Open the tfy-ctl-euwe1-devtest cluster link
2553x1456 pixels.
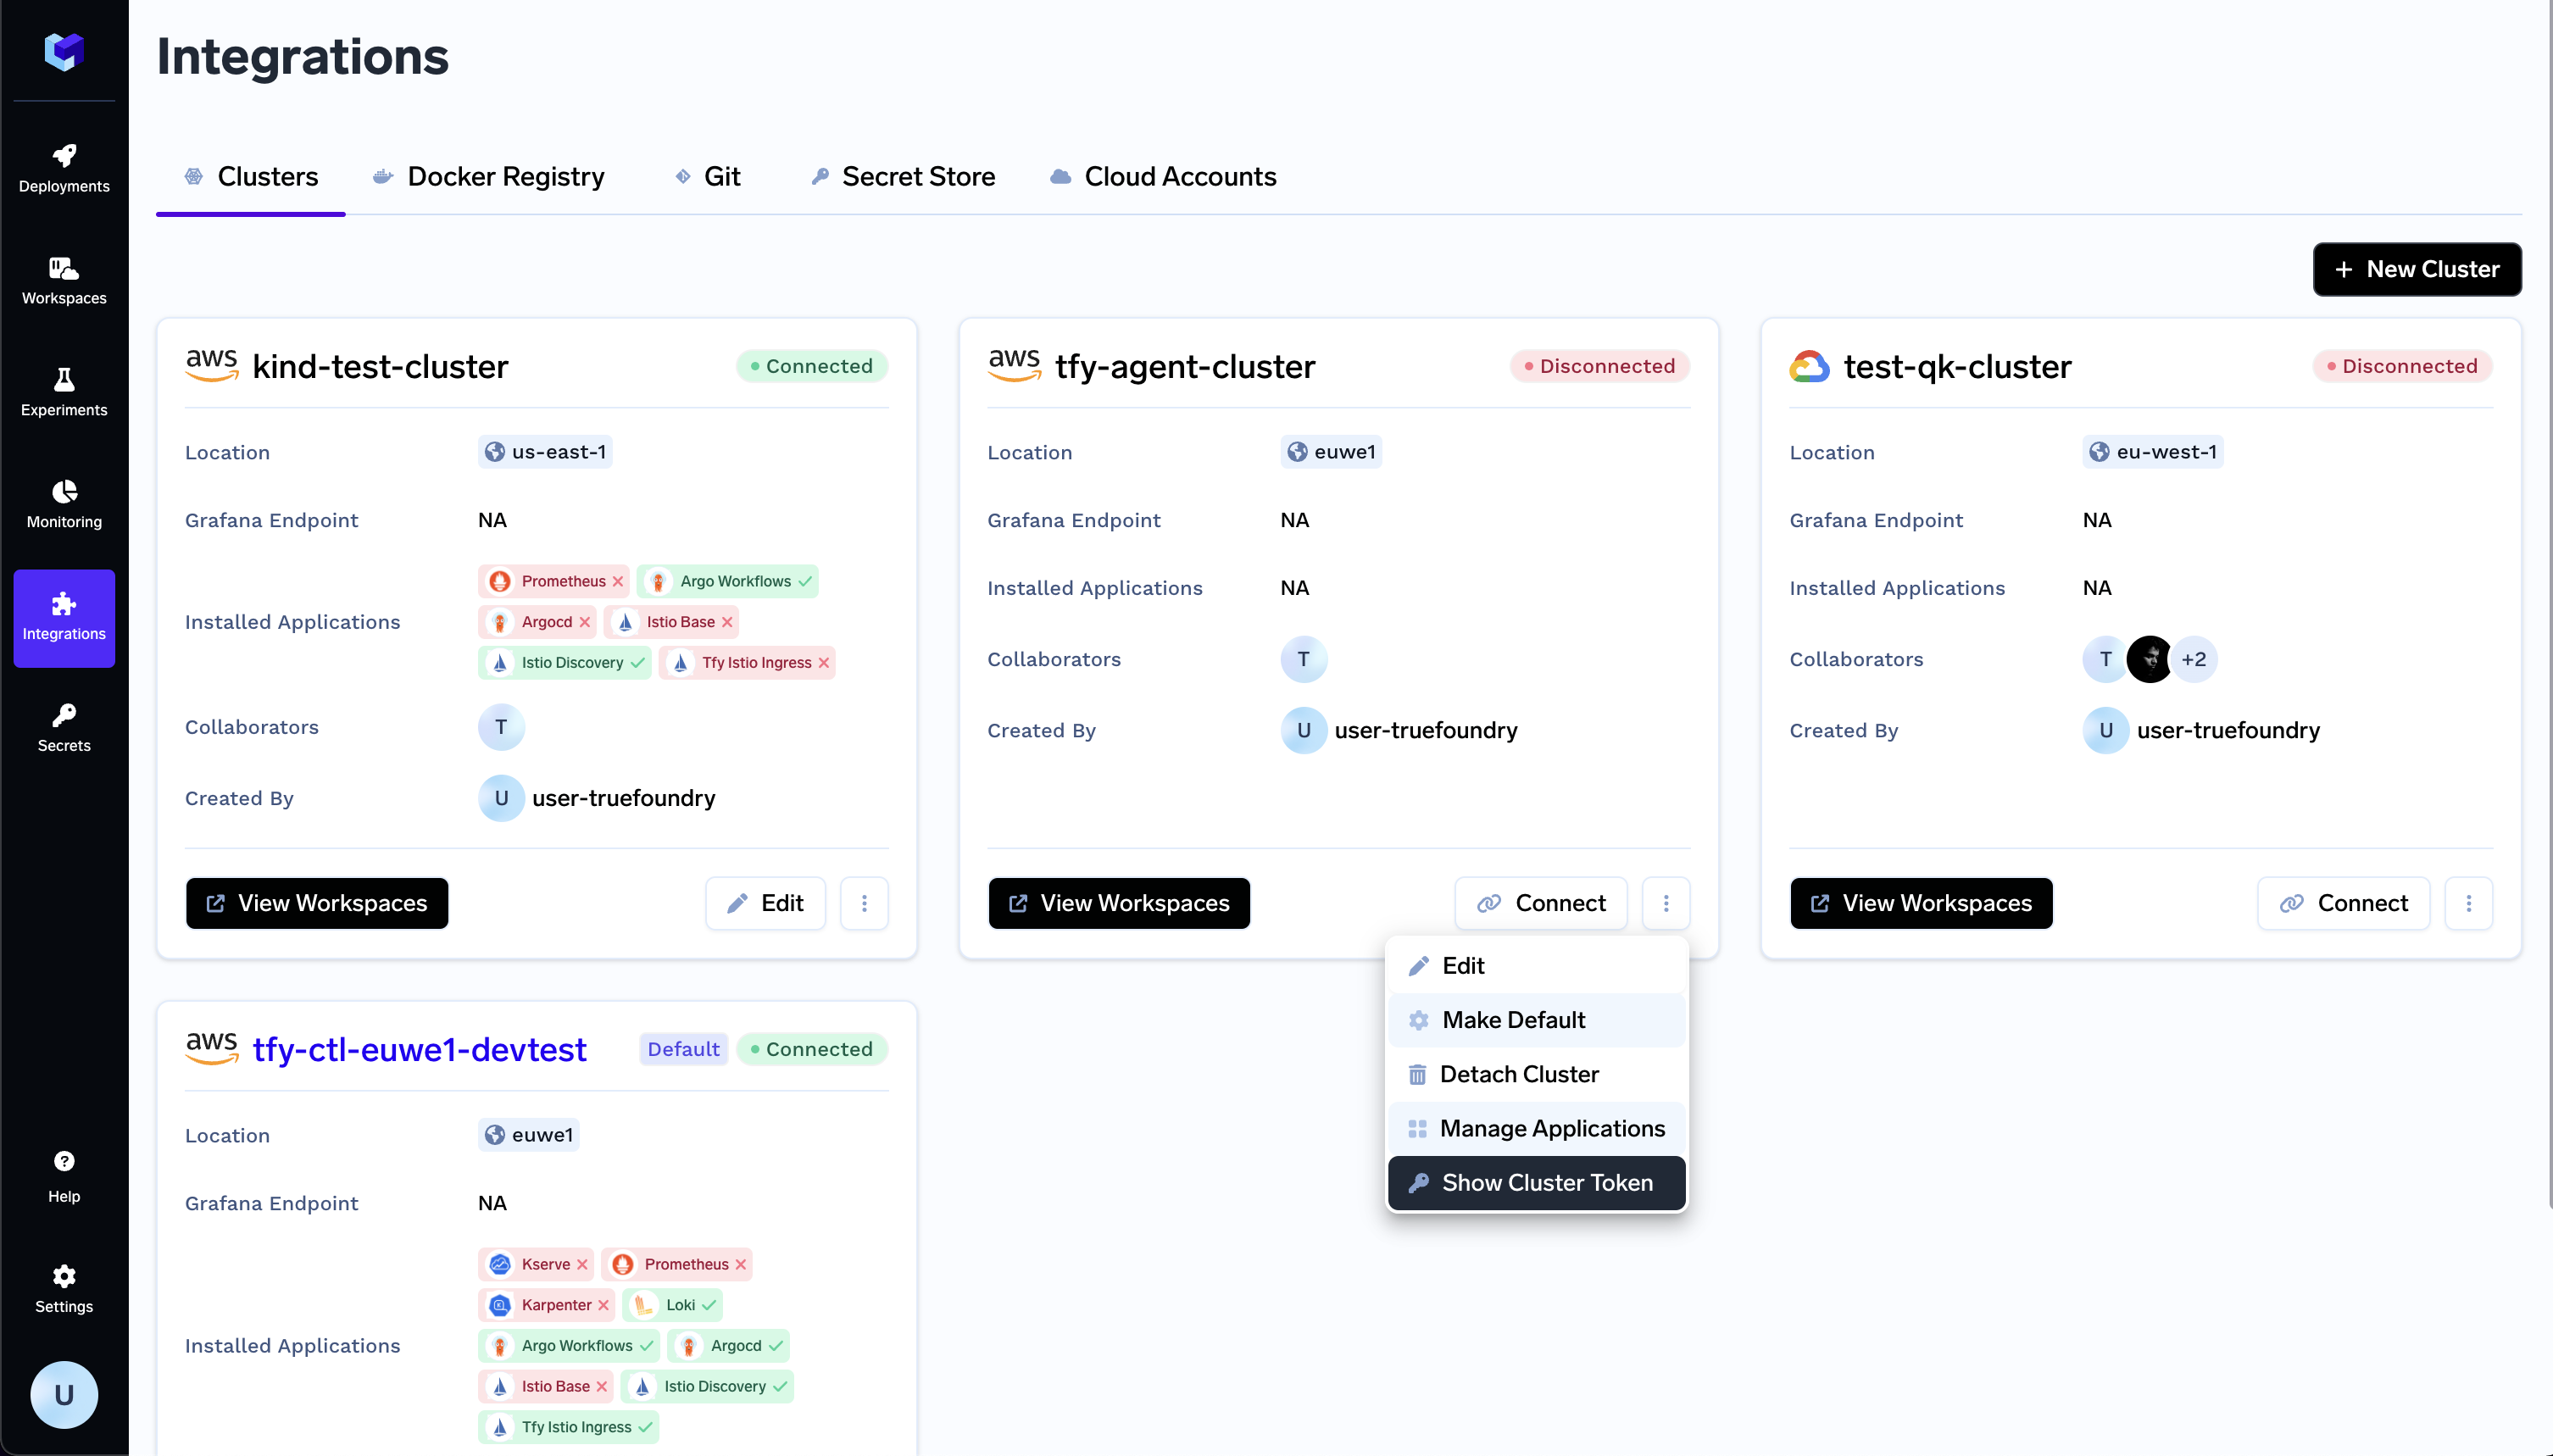point(419,1050)
